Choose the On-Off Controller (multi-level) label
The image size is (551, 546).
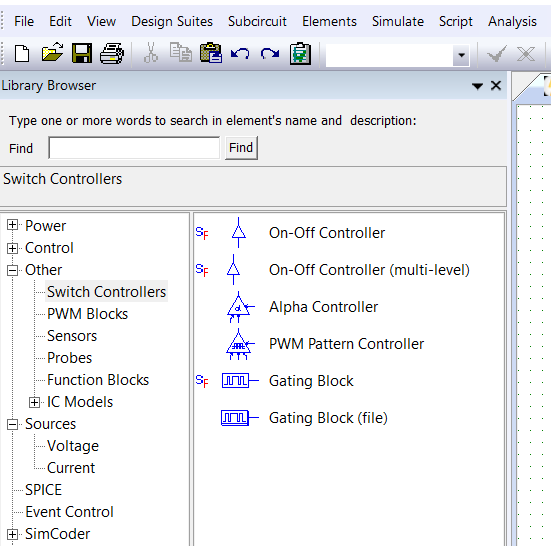(x=369, y=270)
